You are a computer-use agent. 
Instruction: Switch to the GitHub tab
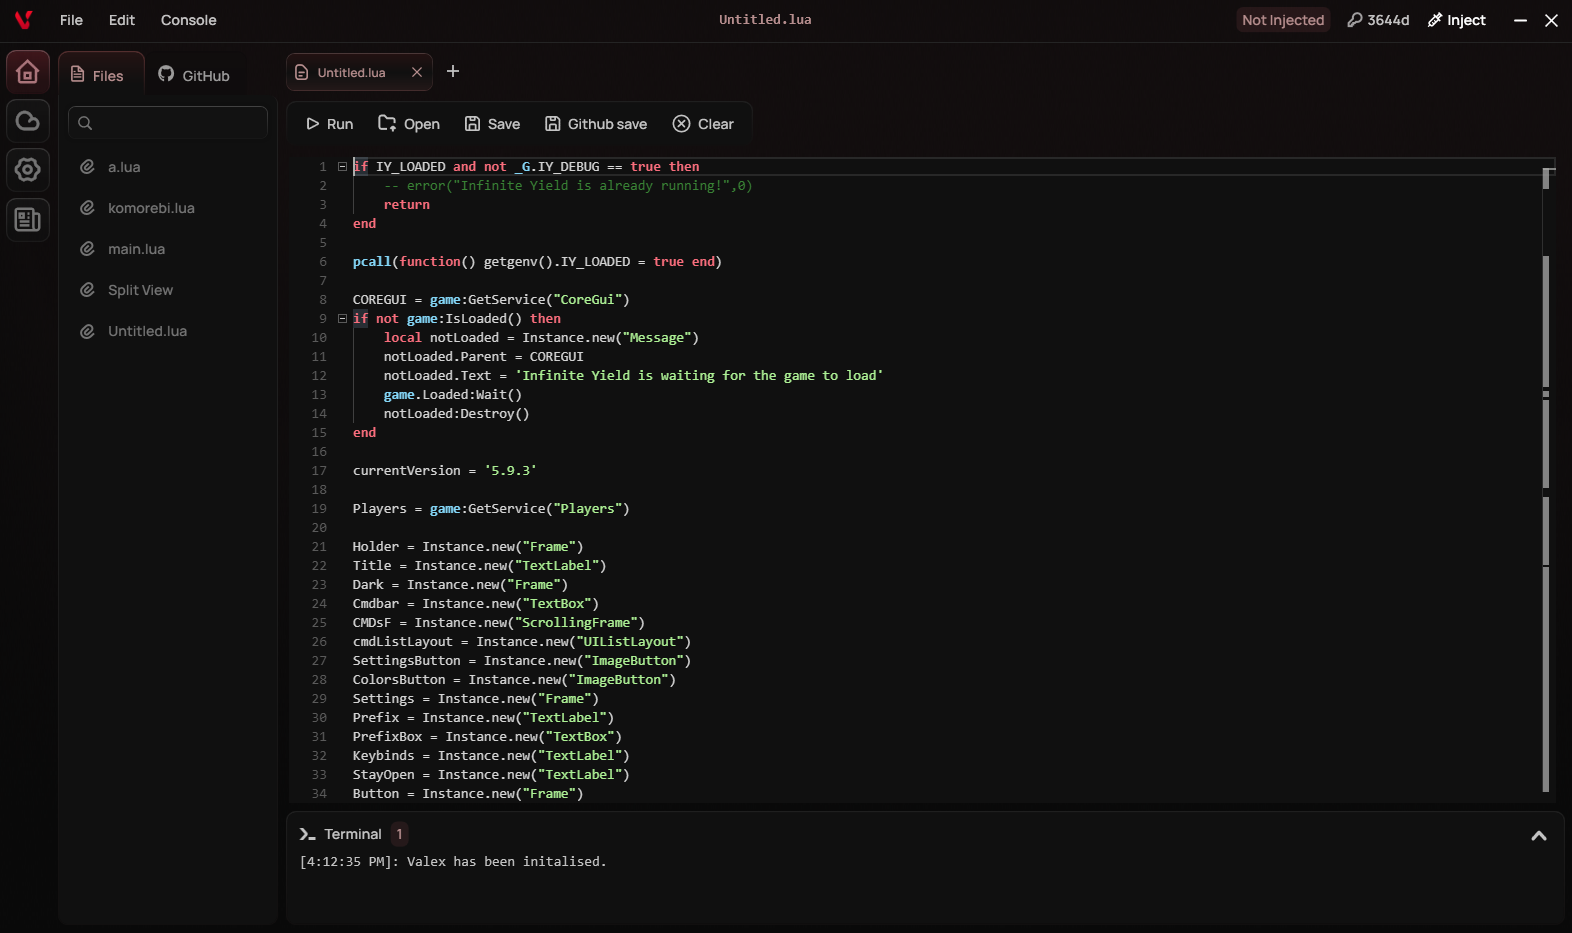click(x=194, y=75)
